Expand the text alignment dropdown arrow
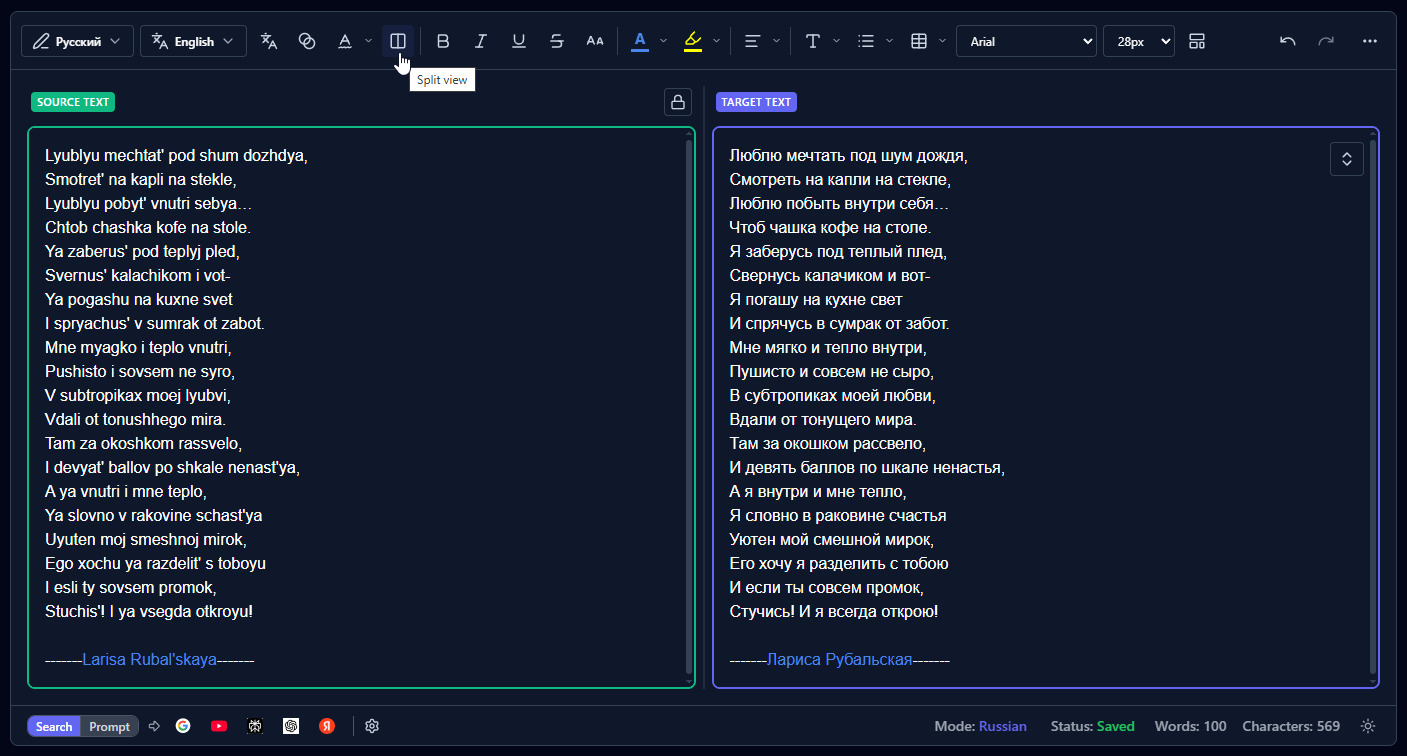The height and width of the screenshot is (756, 1407). coord(776,41)
